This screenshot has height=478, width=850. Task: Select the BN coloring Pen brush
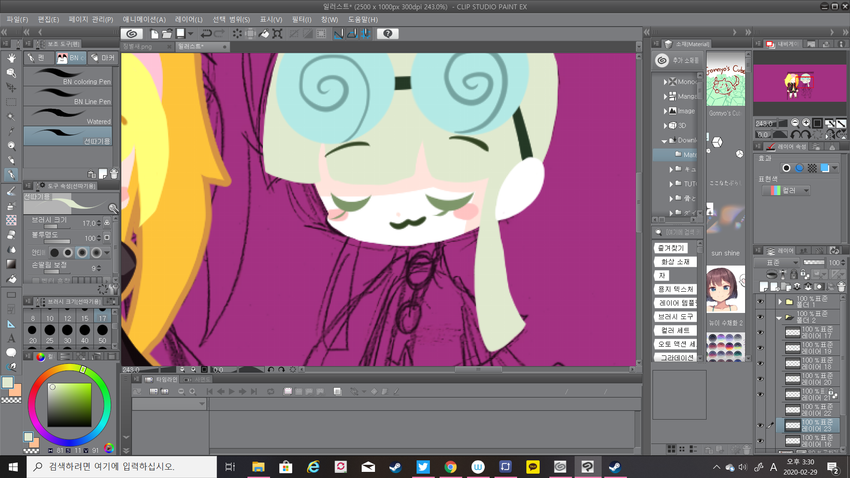(x=68, y=76)
